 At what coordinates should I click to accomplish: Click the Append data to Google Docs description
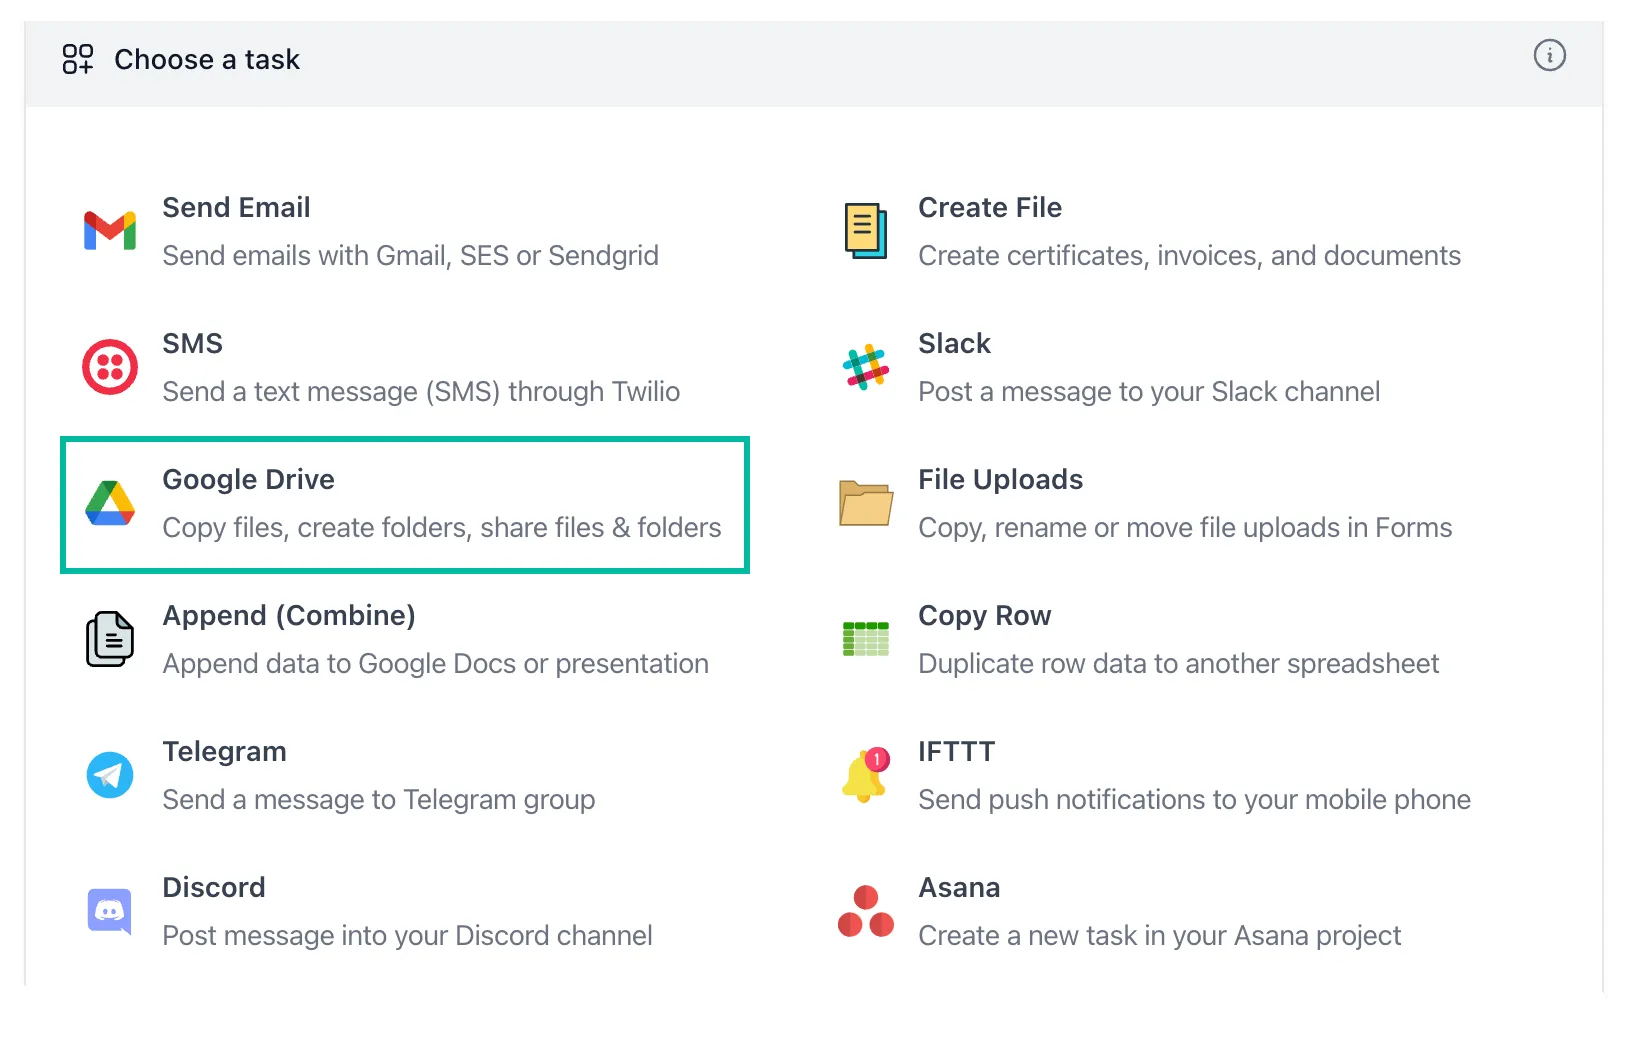pyautogui.click(x=435, y=663)
